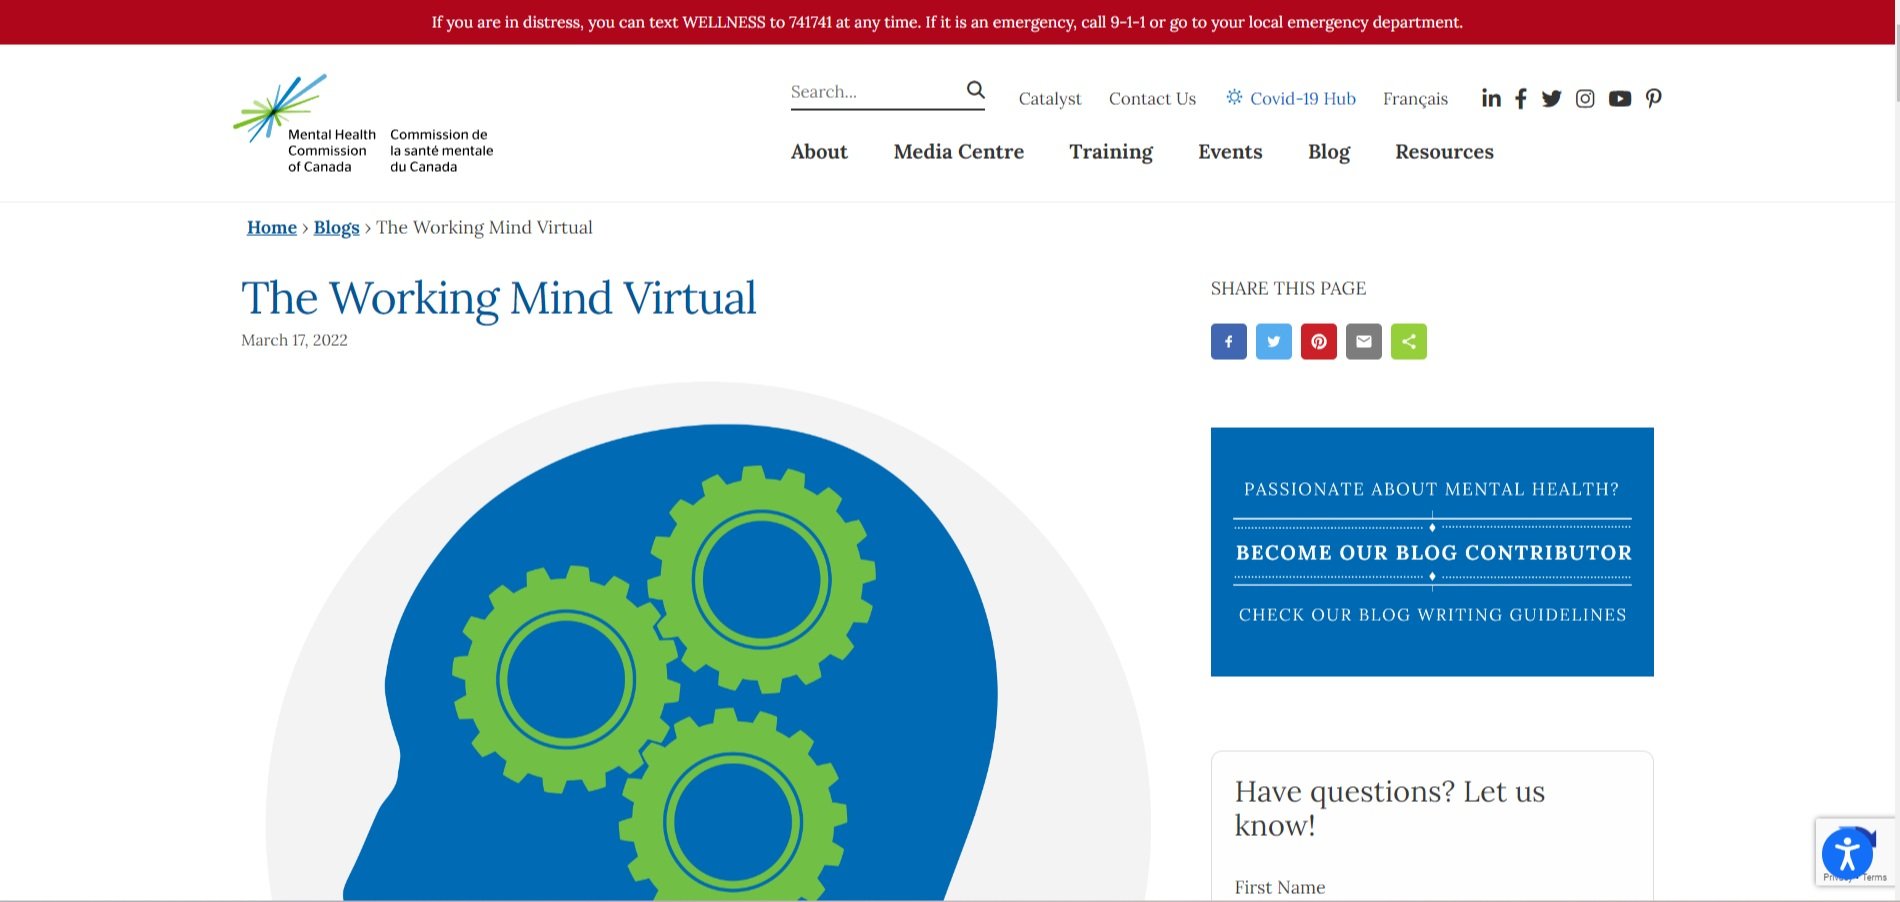Click the gears head article image

[x=708, y=641]
